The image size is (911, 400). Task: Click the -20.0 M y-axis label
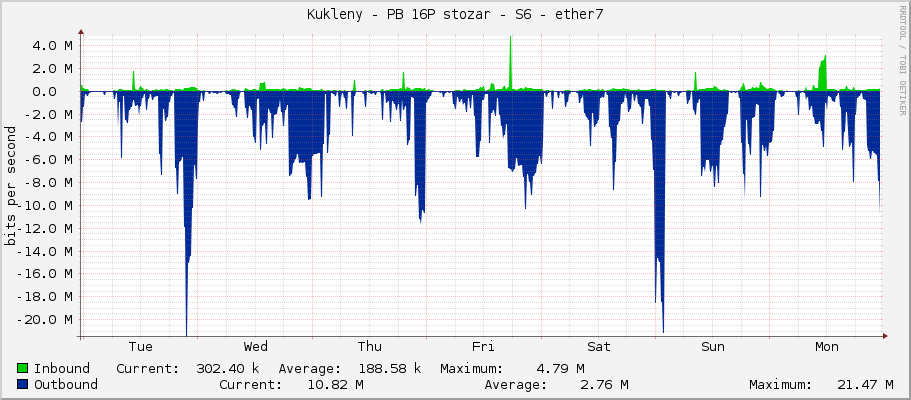44,319
